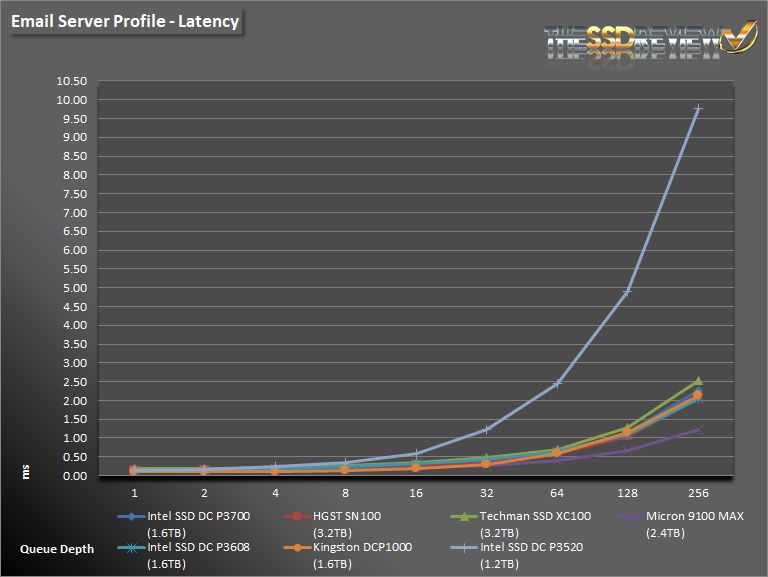
Task: Click the 7.50 y-axis value
Action: tap(75, 194)
